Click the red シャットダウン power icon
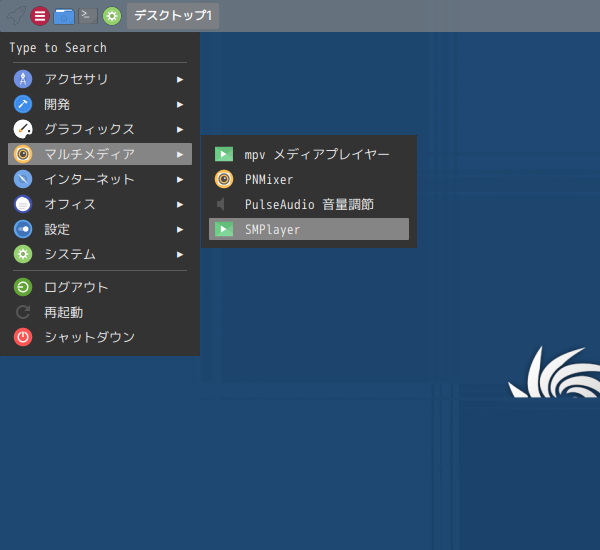The width and height of the screenshot is (600, 550). click(x=23, y=337)
